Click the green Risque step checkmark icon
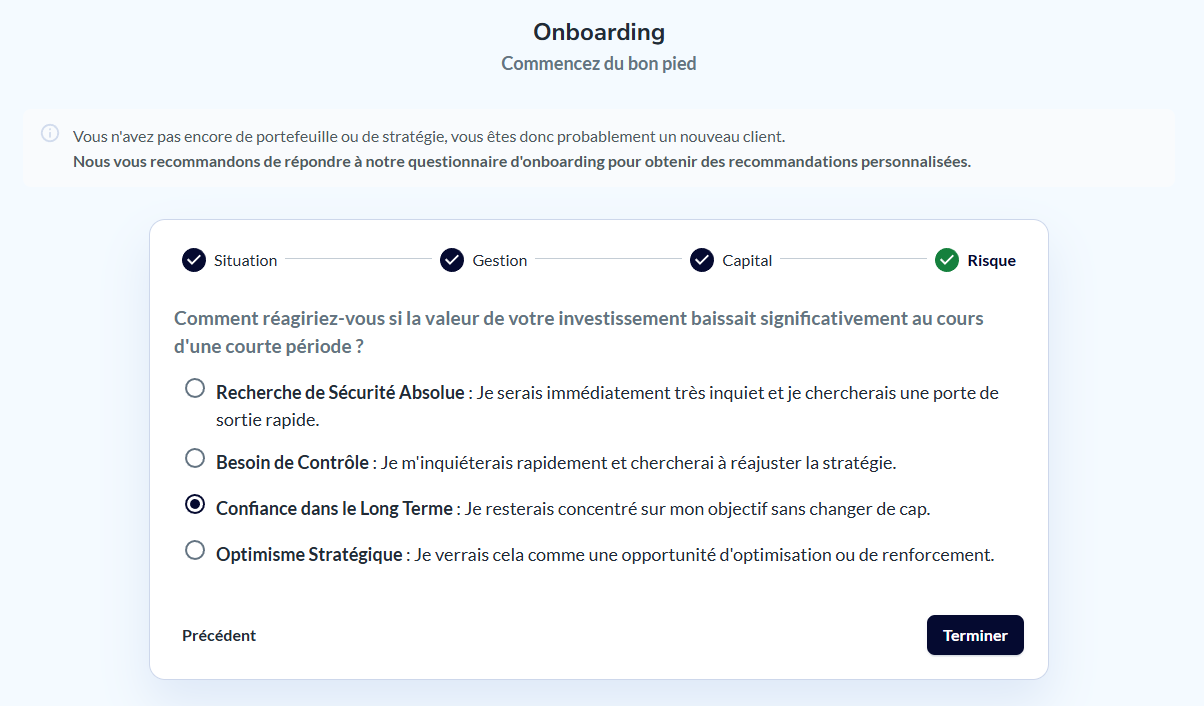1204x706 pixels. 947,260
